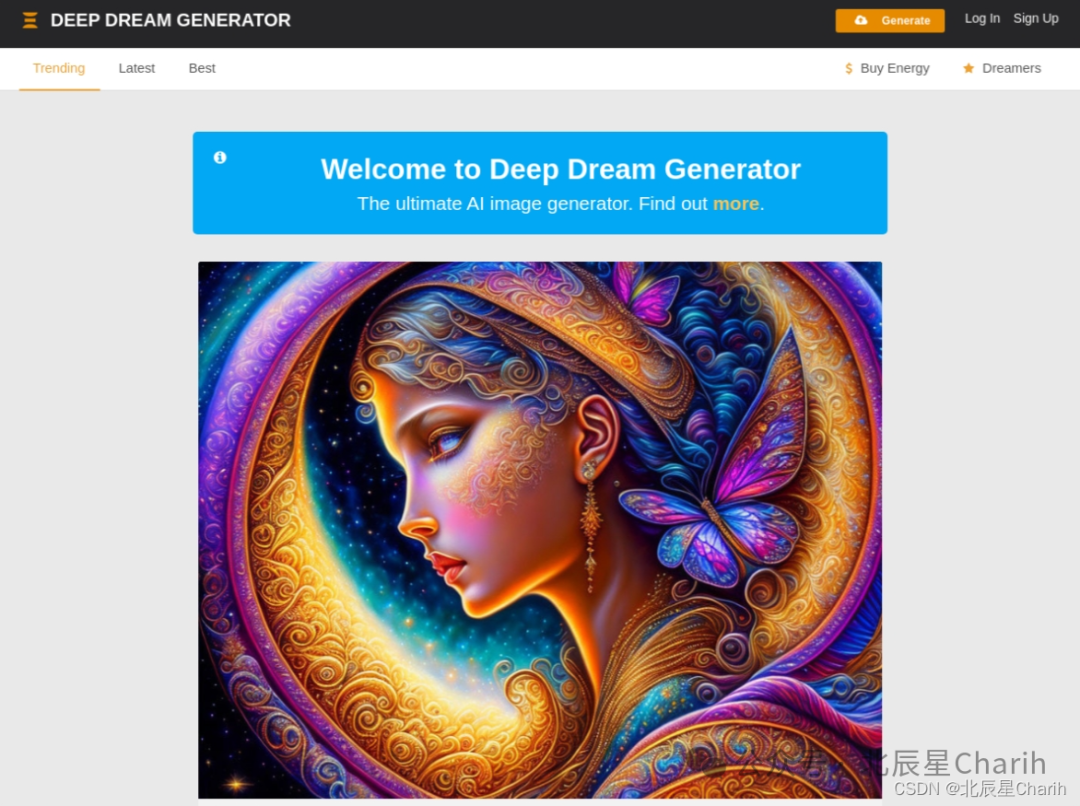The height and width of the screenshot is (806, 1080).
Task: Switch to the Latest tab
Action: 136,68
